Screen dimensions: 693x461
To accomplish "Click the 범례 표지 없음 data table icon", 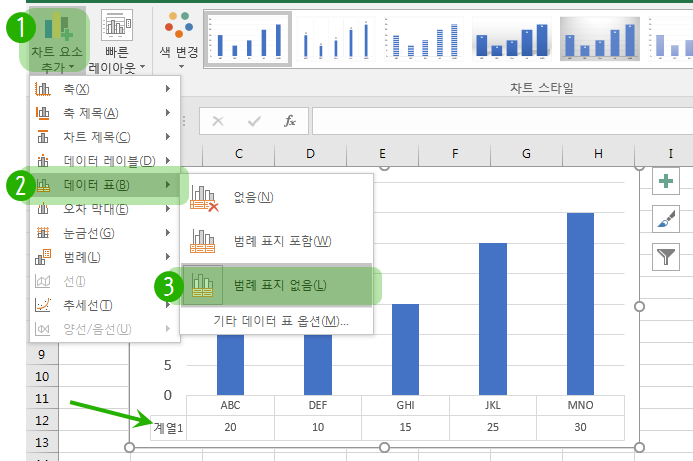I will [x=202, y=286].
